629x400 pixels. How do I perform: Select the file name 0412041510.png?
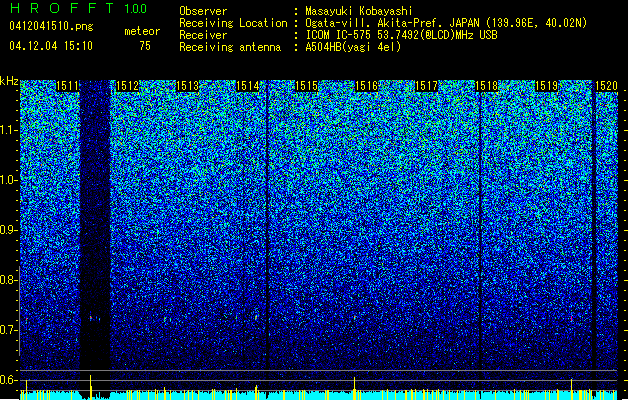pyautogui.click(x=51, y=26)
